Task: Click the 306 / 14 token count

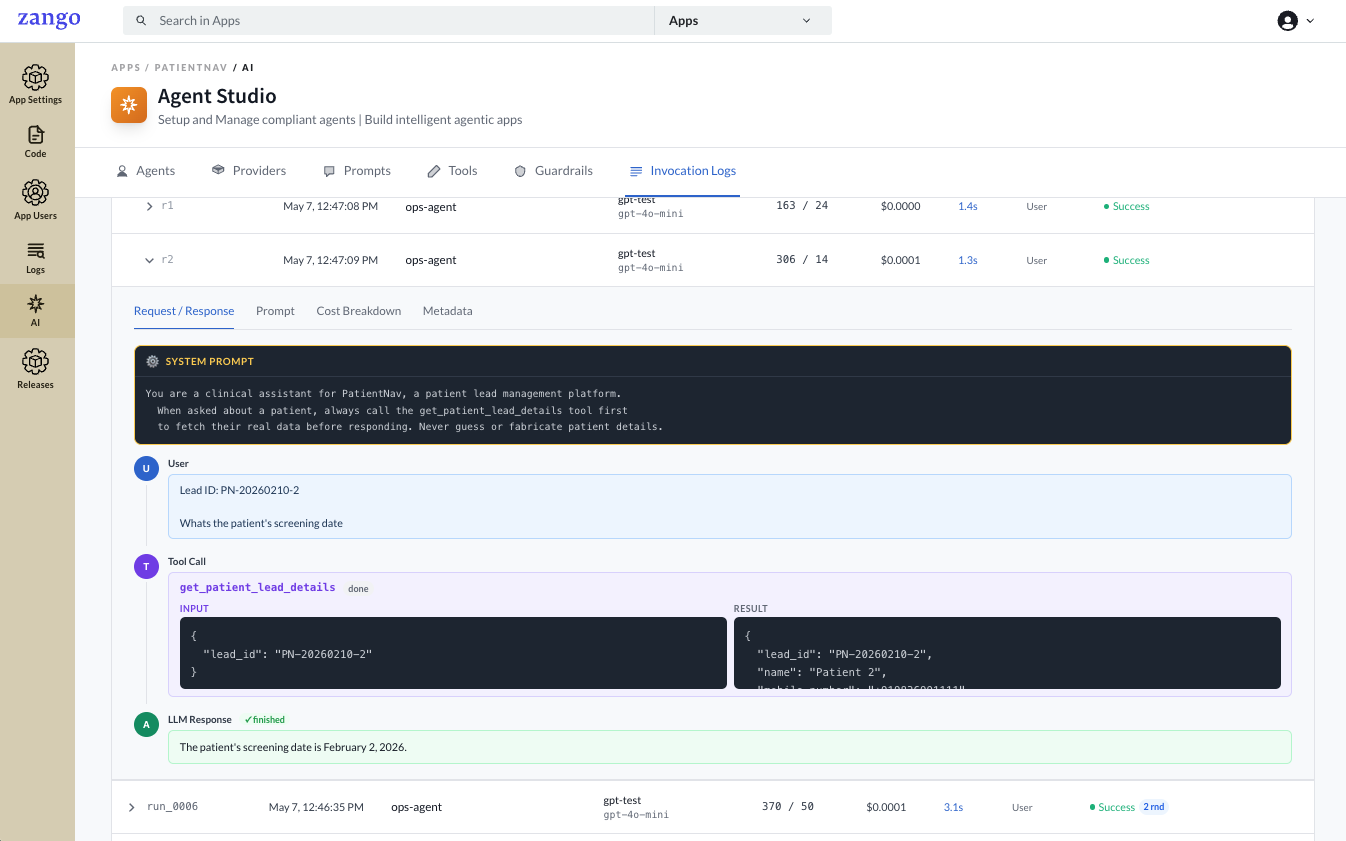Action: click(x=802, y=259)
